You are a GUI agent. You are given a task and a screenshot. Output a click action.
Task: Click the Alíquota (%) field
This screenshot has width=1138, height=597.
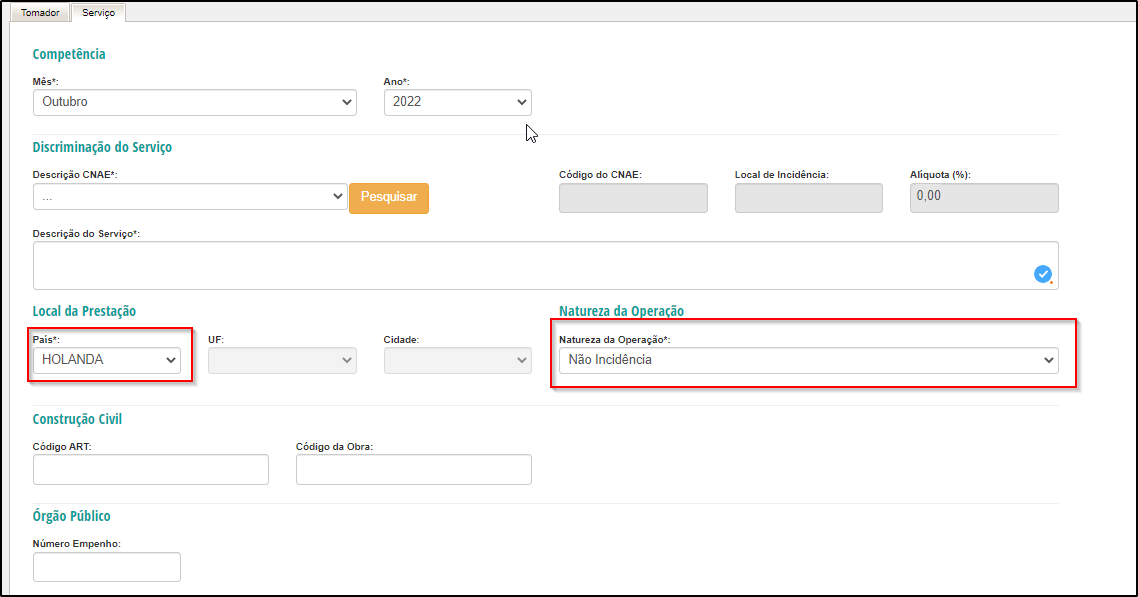click(x=984, y=198)
